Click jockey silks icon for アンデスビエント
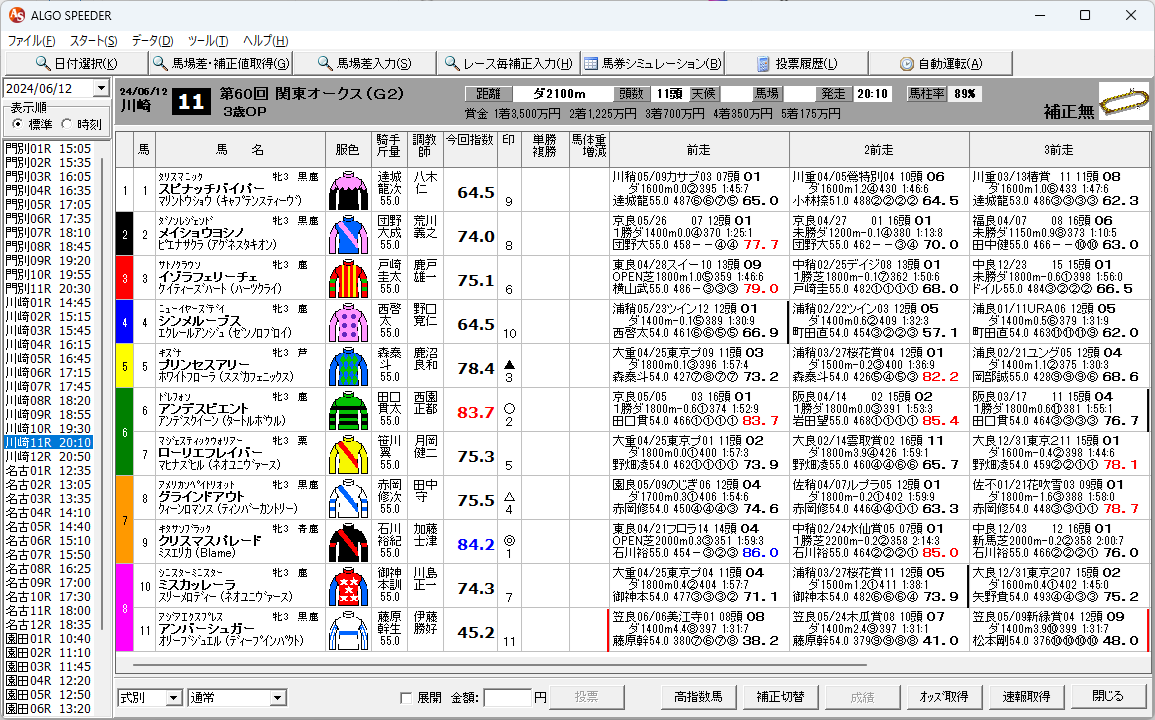1155x720 pixels. tap(348, 411)
